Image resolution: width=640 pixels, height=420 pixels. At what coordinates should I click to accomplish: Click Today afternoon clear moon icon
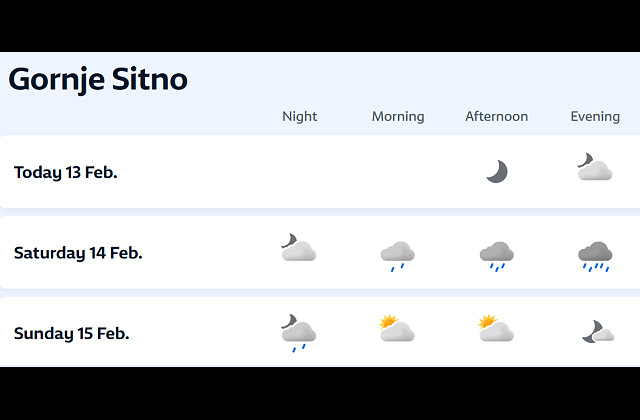[497, 172]
